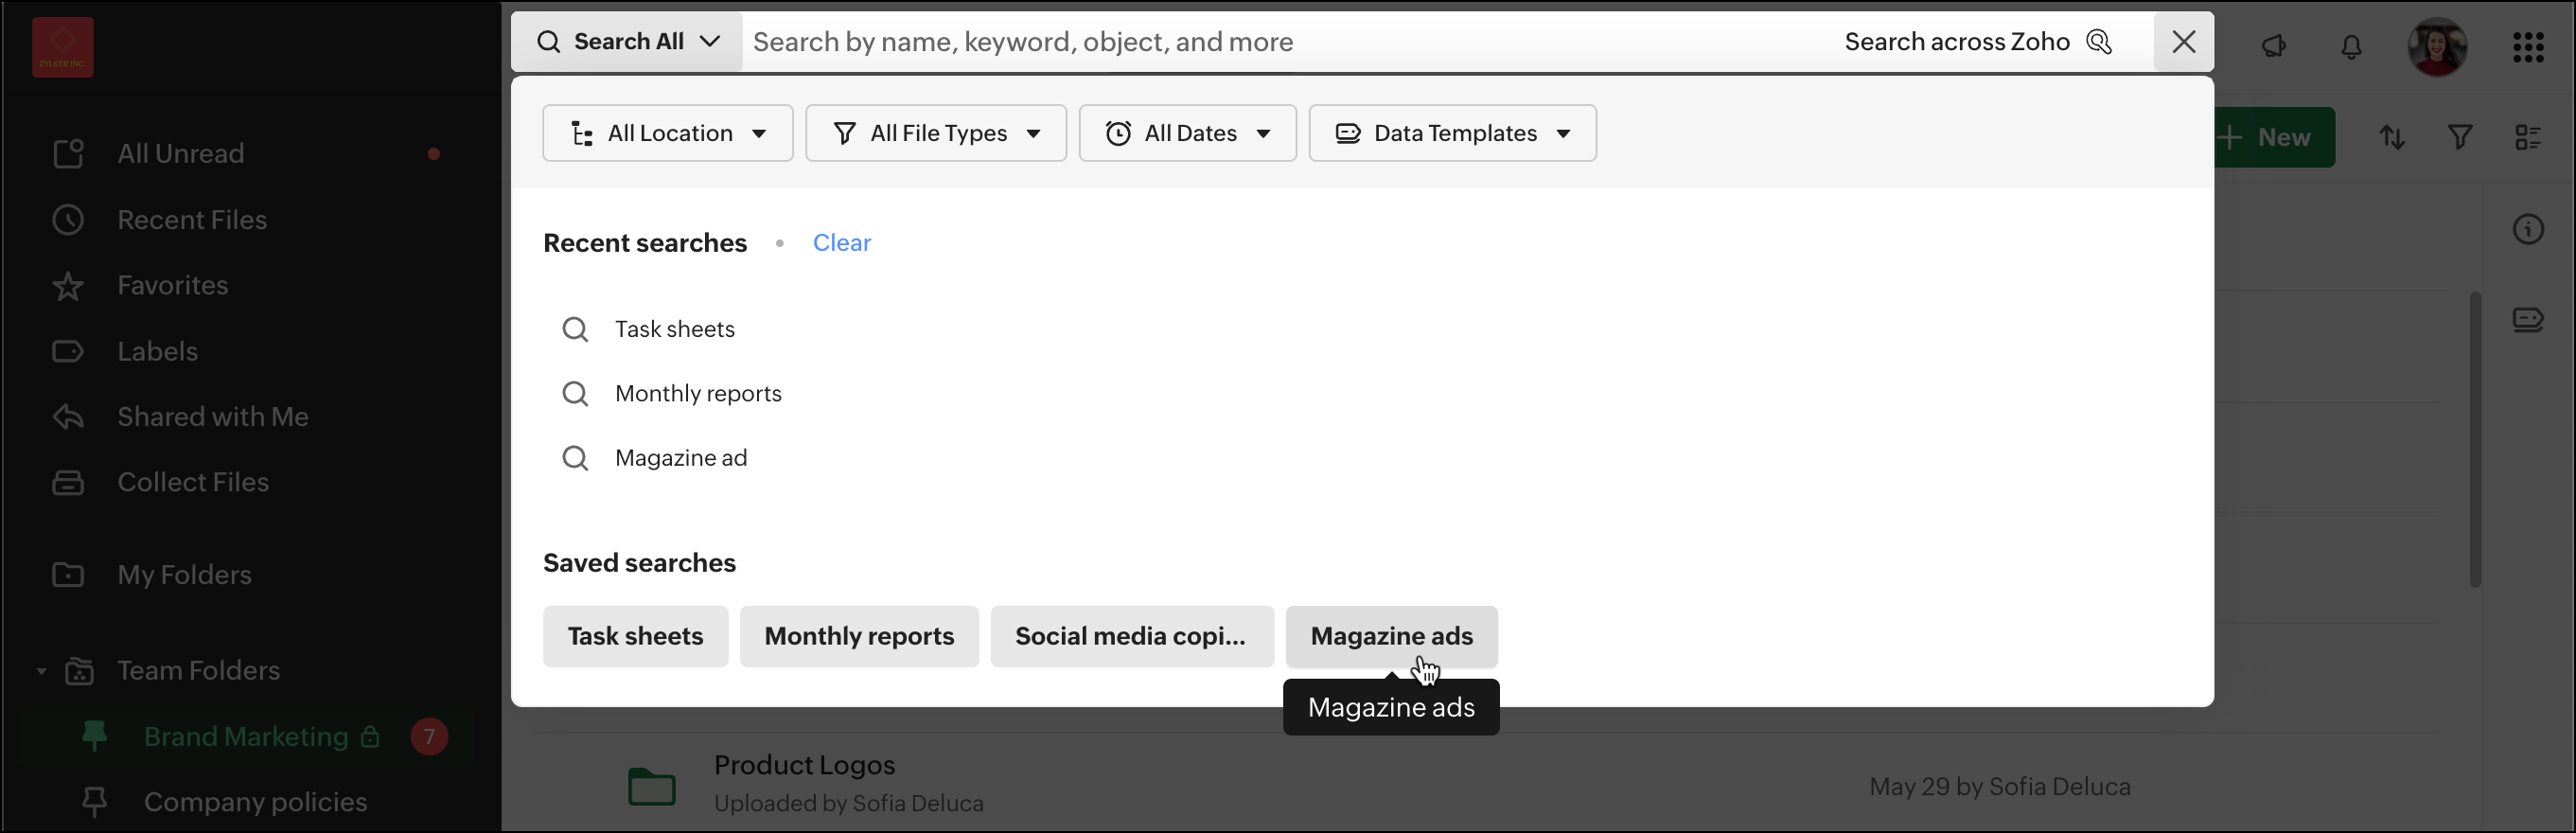Viewport: 2576px width, 833px height.
Task: Click the data template icon in right rail
Action: [2529, 320]
